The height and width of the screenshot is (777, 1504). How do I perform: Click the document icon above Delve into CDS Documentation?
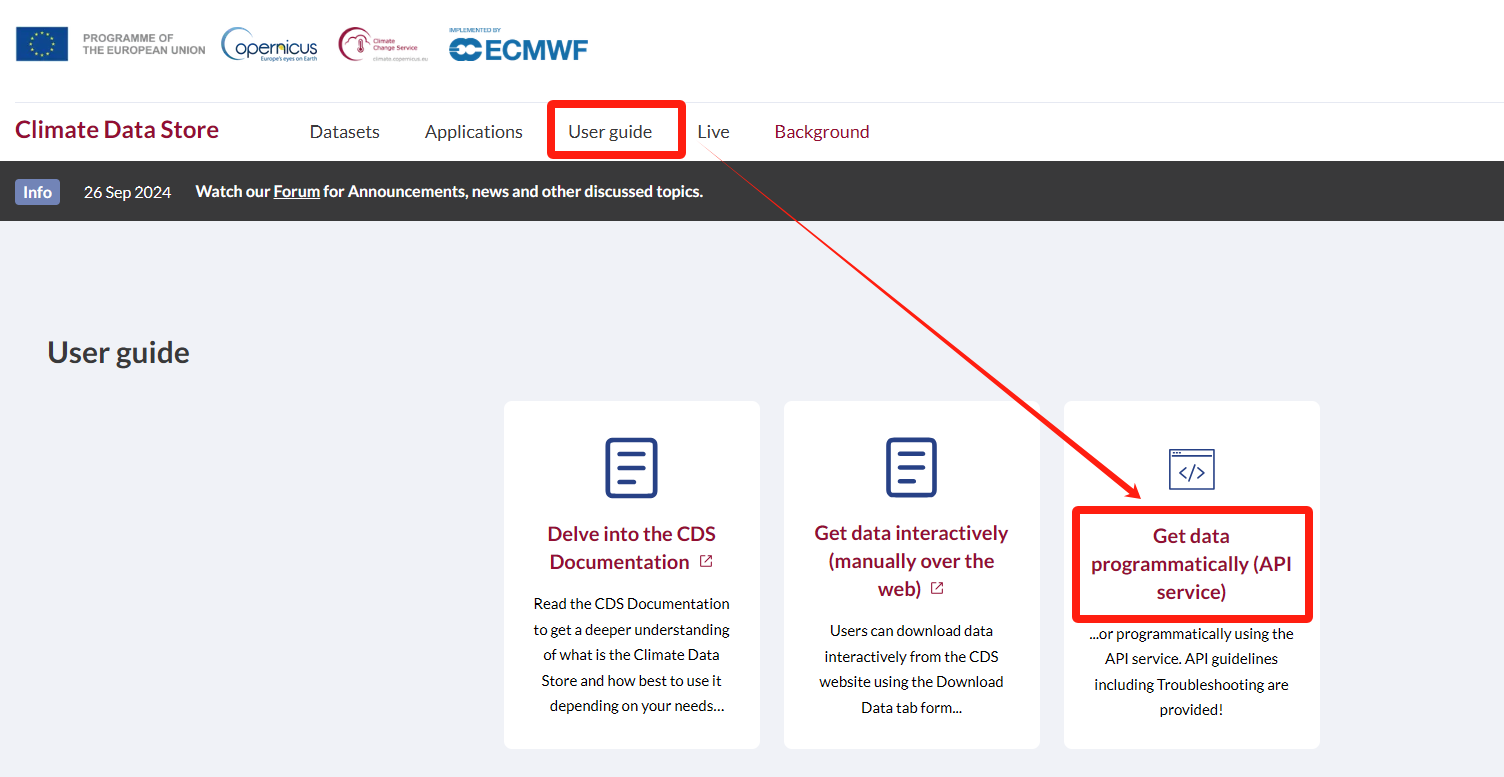click(x=631, y=468)
